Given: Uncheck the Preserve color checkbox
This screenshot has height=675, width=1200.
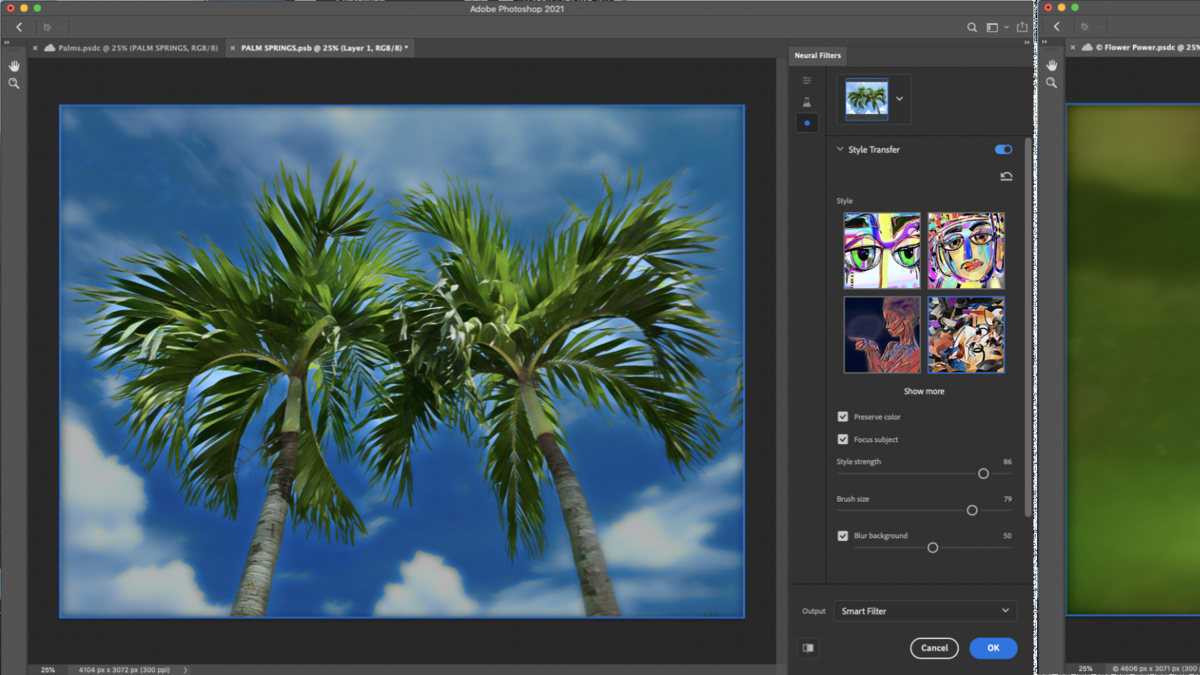Looking at the screenshot, I should (843, 417).
